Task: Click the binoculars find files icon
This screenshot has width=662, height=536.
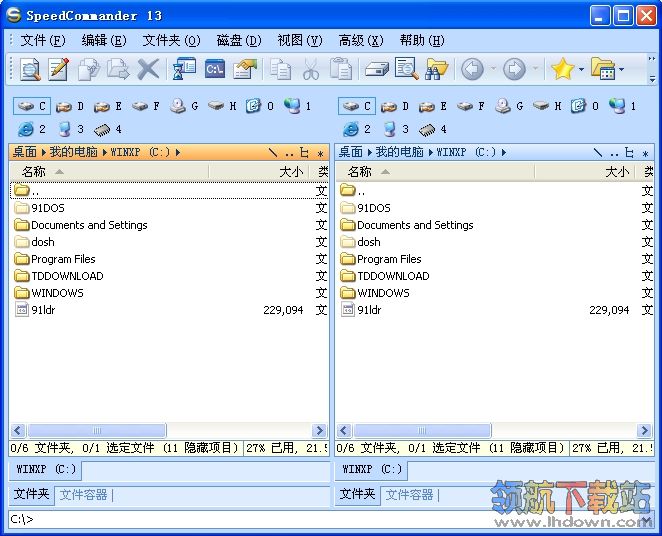Action: click(x=437, y=69)
